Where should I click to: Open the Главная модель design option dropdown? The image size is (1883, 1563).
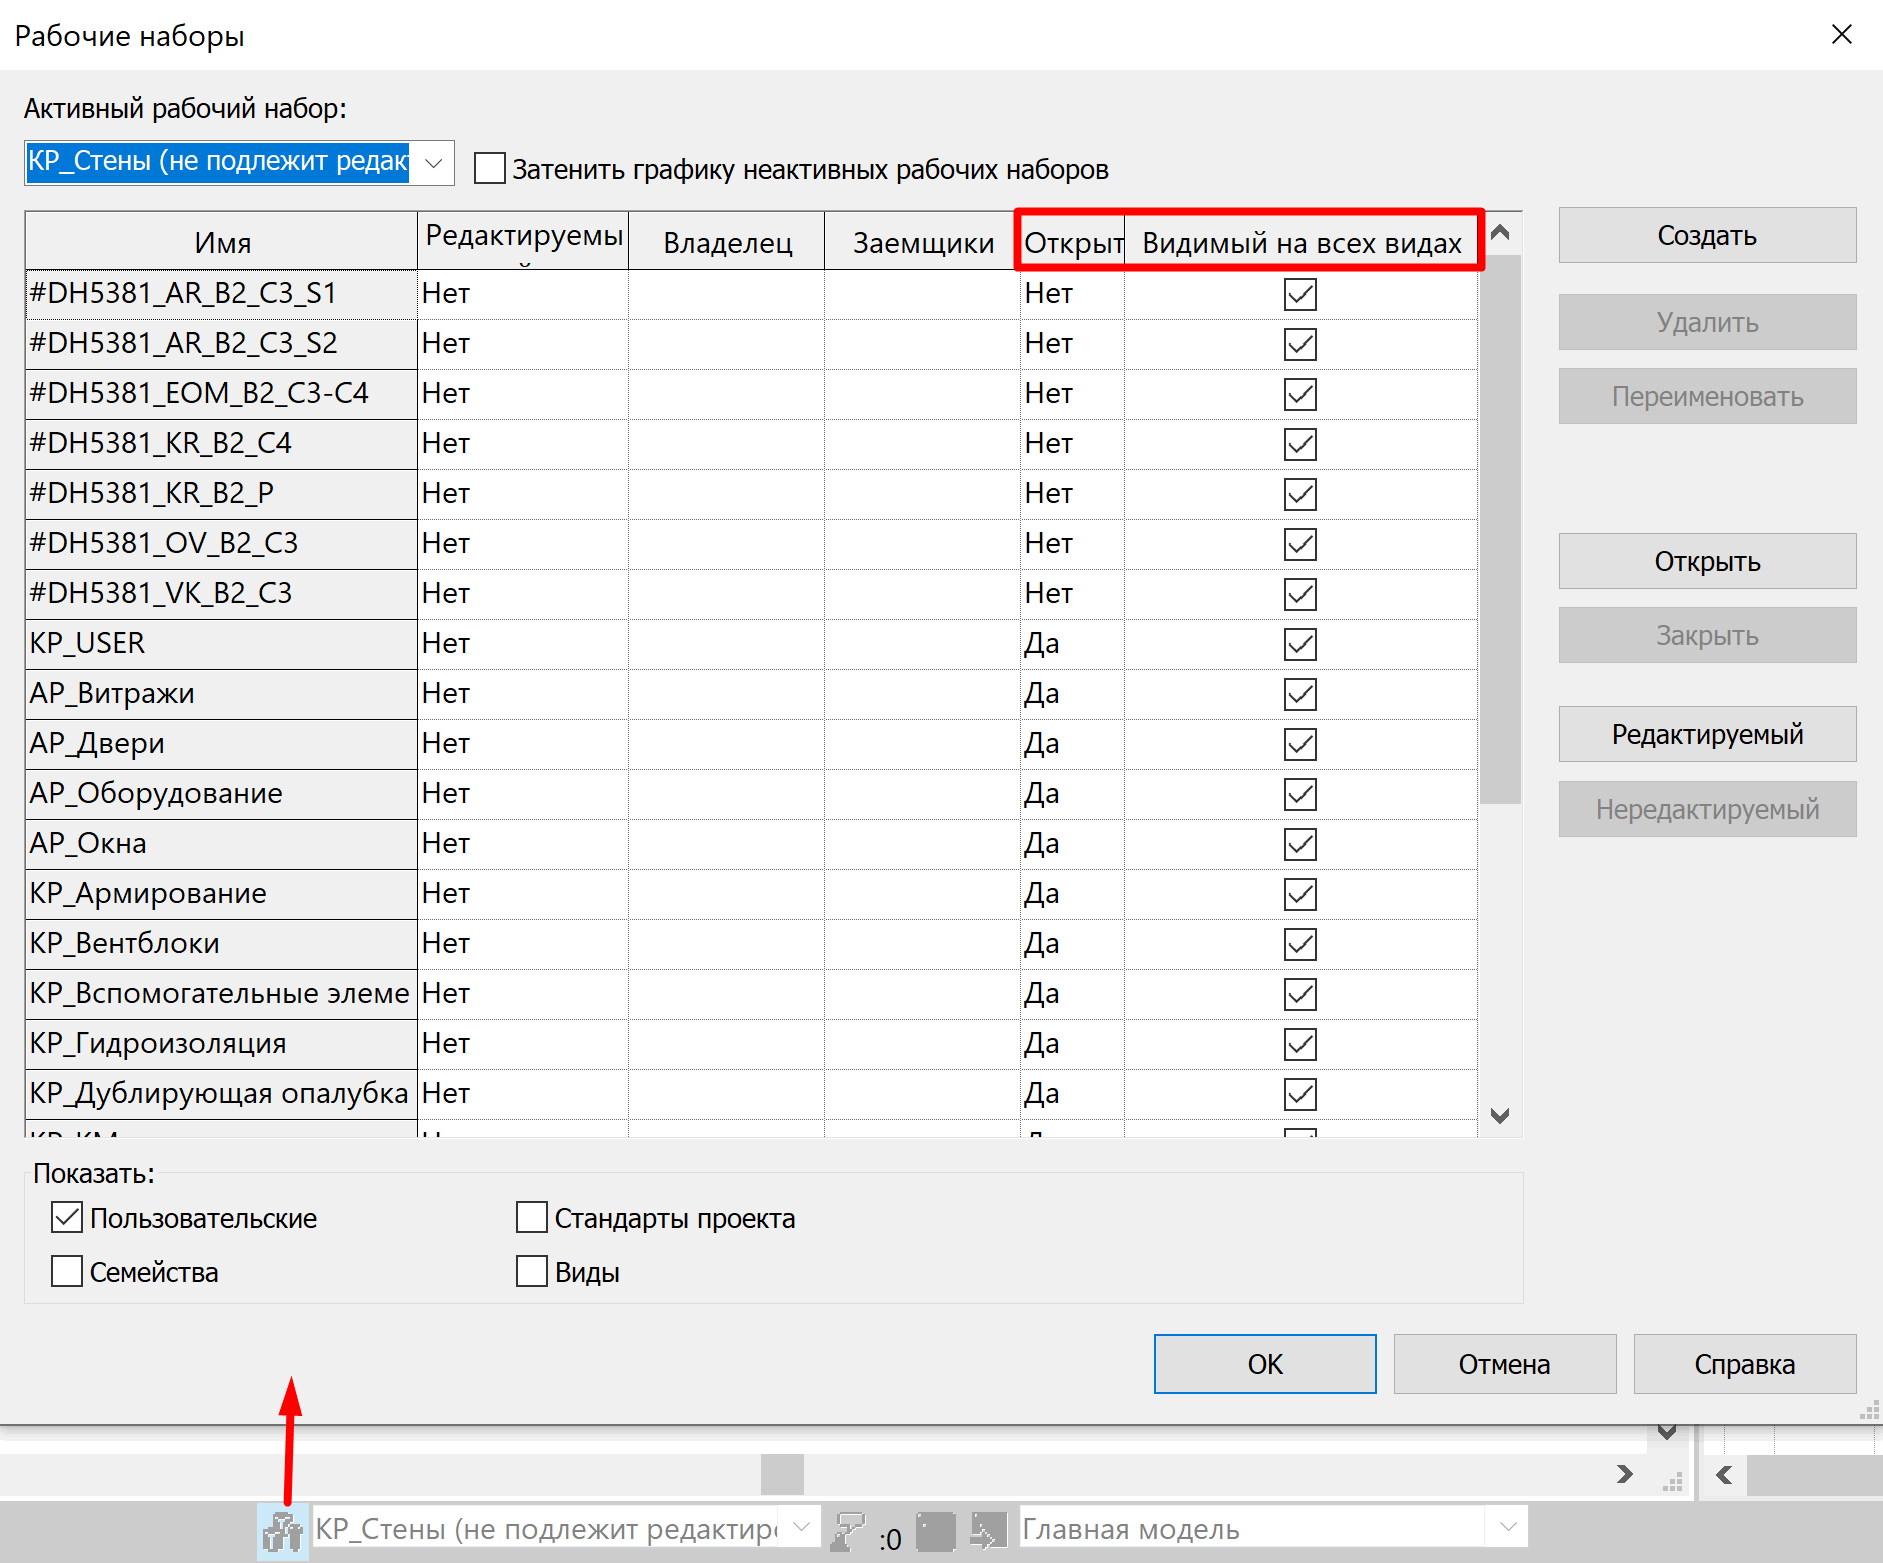tap(1508, 1527)
